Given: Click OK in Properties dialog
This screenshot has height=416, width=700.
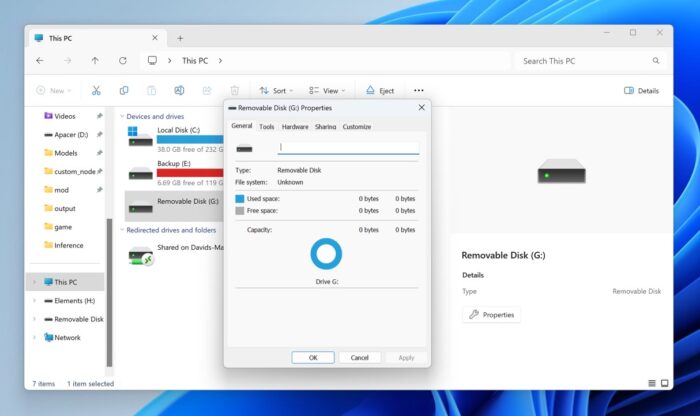Looking at the screenshot, I should pos(313,357).
